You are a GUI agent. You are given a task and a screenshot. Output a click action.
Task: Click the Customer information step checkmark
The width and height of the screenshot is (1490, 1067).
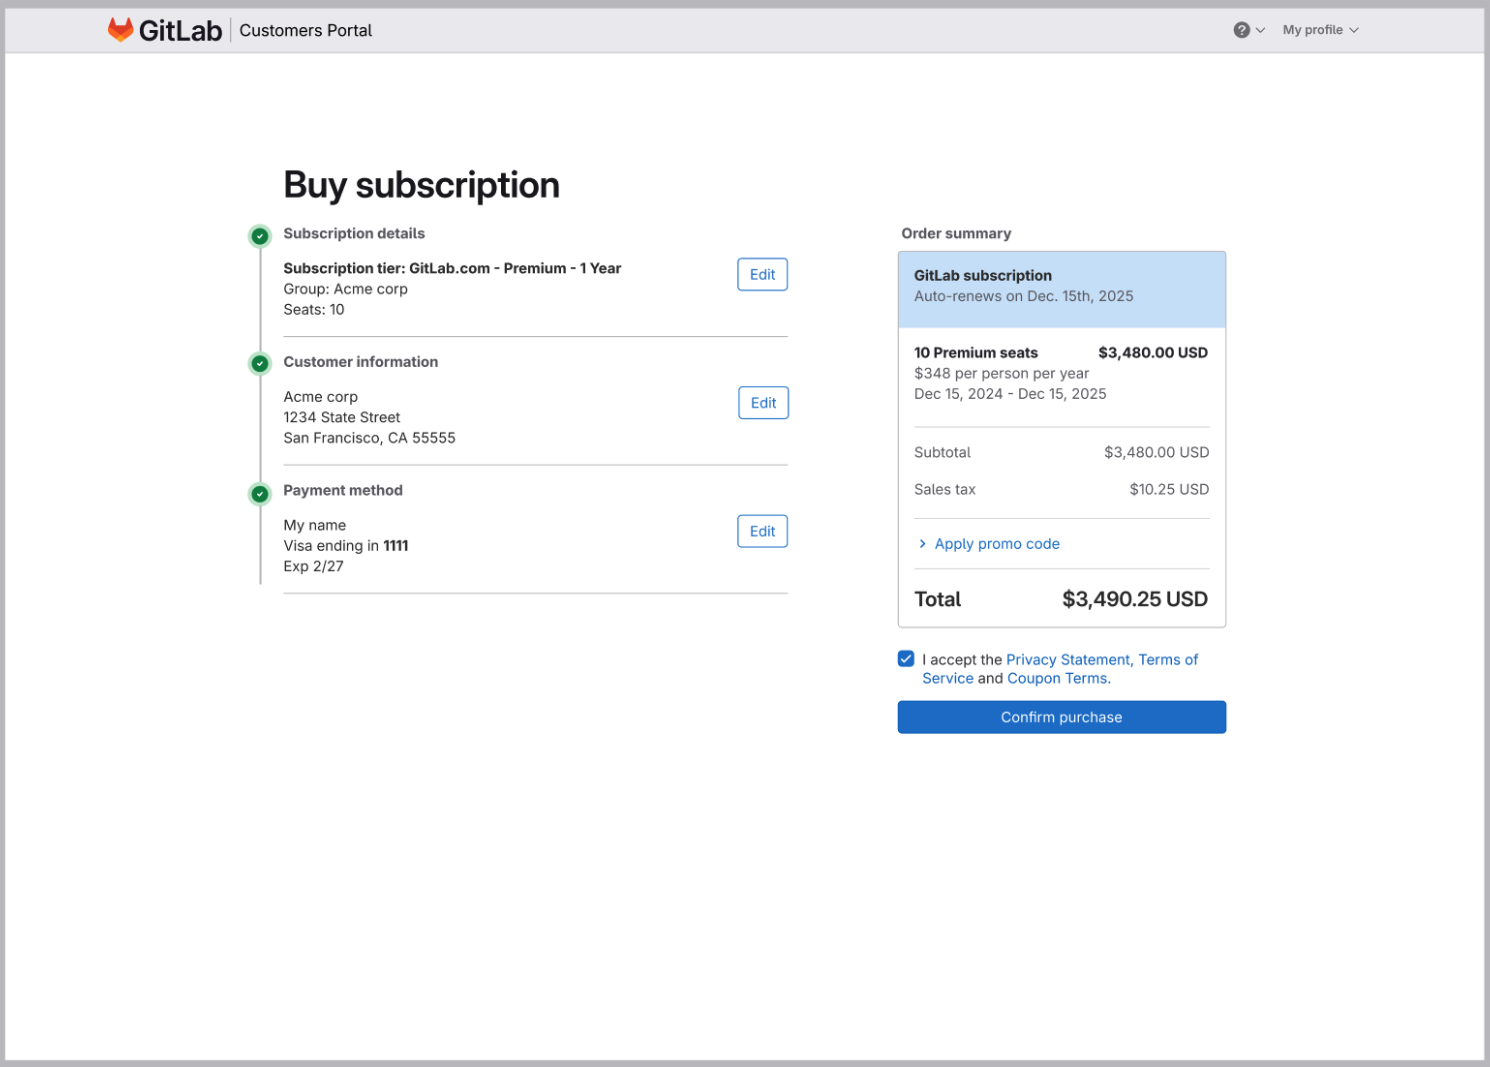point(260,364)
